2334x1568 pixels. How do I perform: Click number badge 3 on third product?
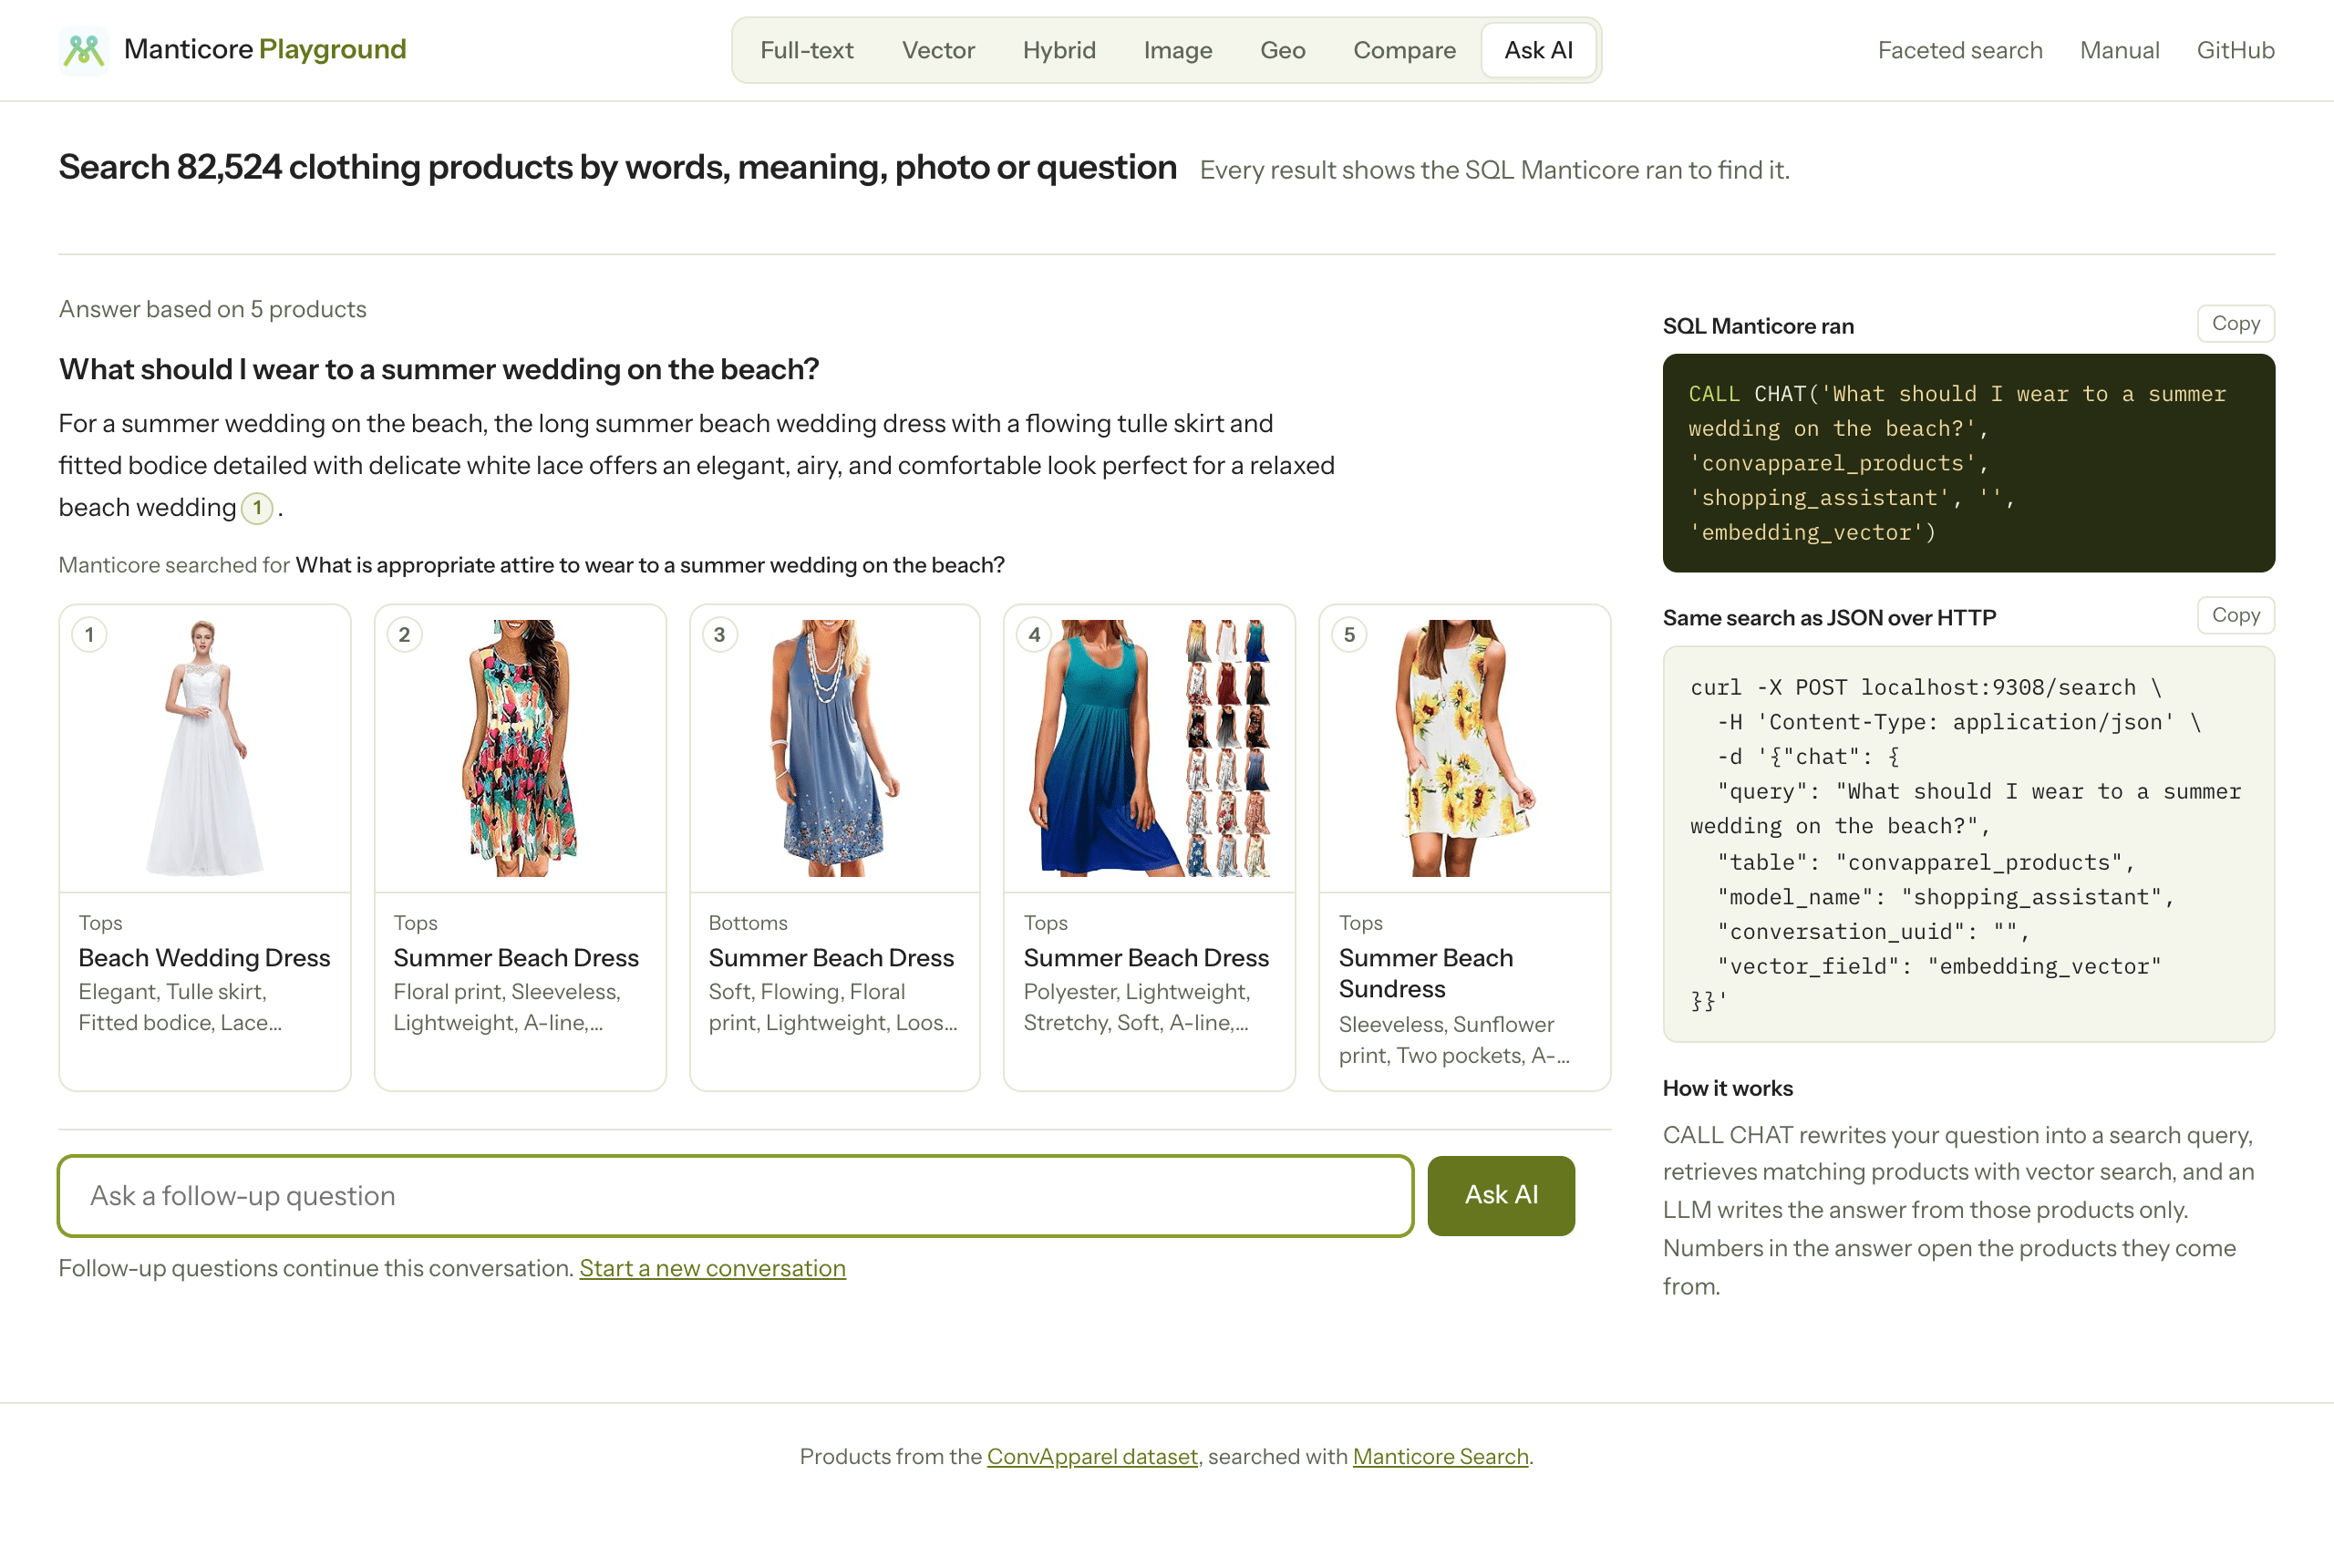coord(719,635)
